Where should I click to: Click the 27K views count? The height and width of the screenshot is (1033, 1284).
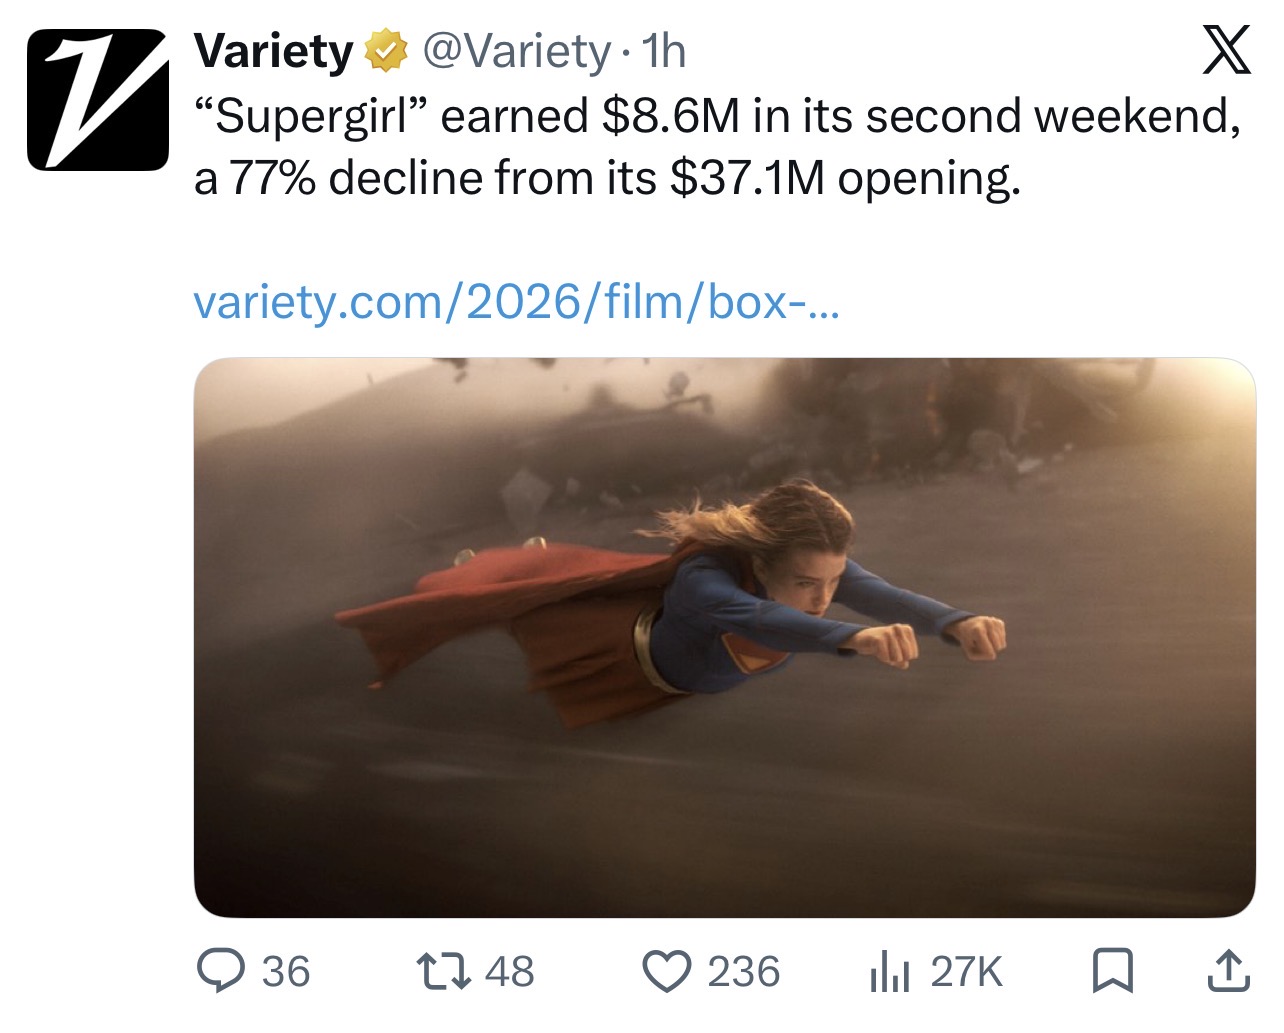966,972
